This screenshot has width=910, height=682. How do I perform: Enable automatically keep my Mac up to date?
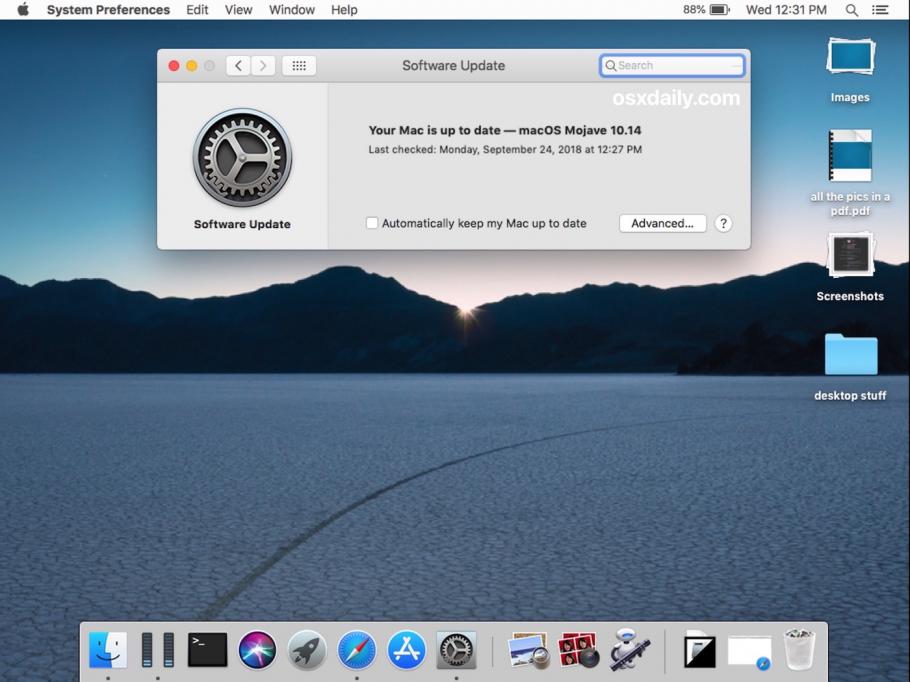coord(371,223)
